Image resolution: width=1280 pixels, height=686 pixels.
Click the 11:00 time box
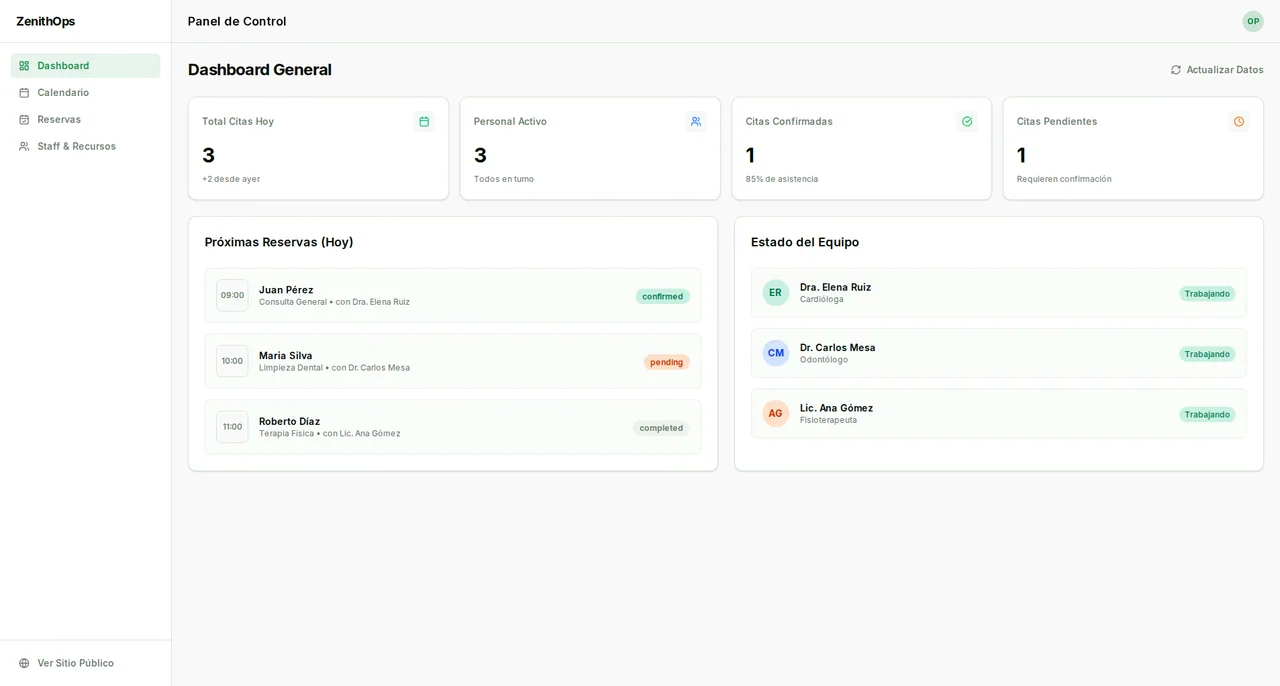[232, 427]
